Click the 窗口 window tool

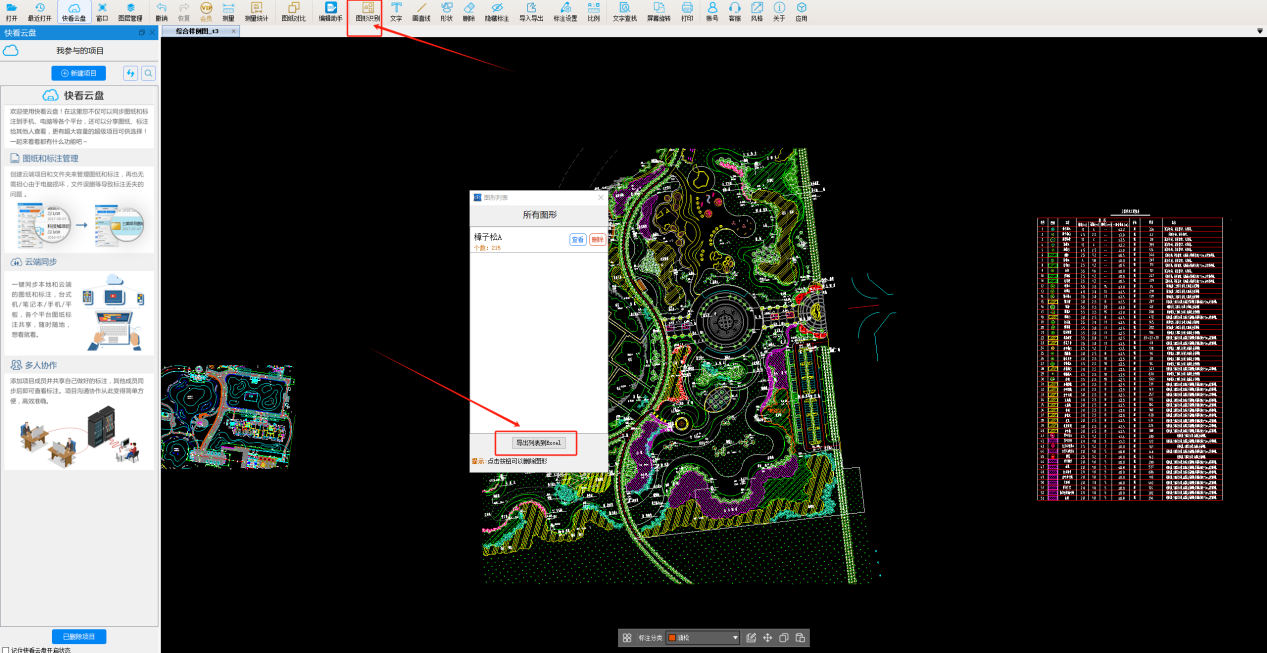pos(102,11)
